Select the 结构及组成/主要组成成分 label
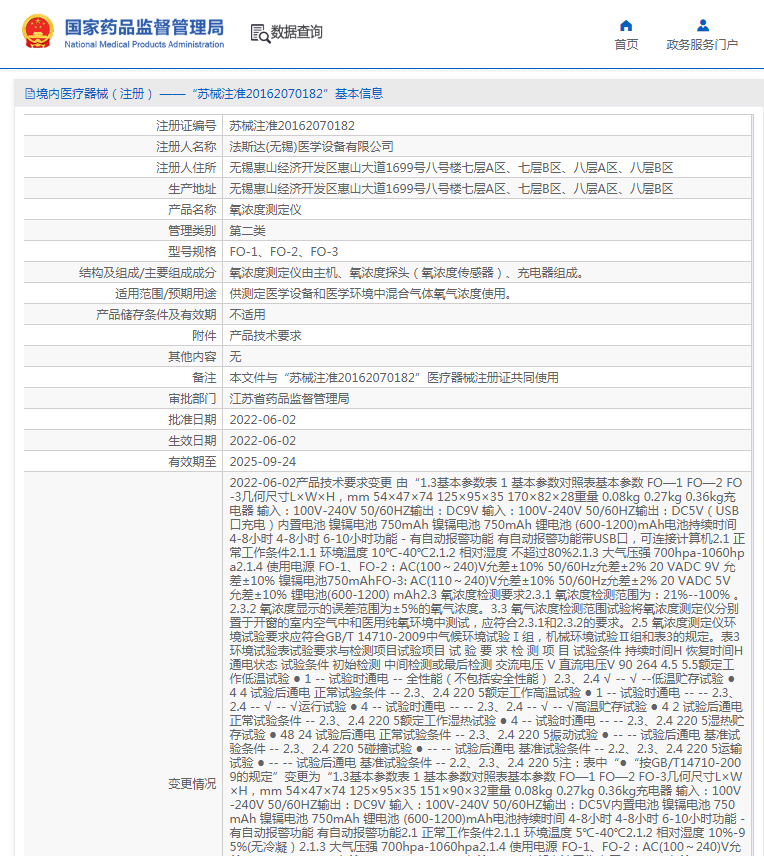This screenshot has width=764, height=856. coord(147,273)
